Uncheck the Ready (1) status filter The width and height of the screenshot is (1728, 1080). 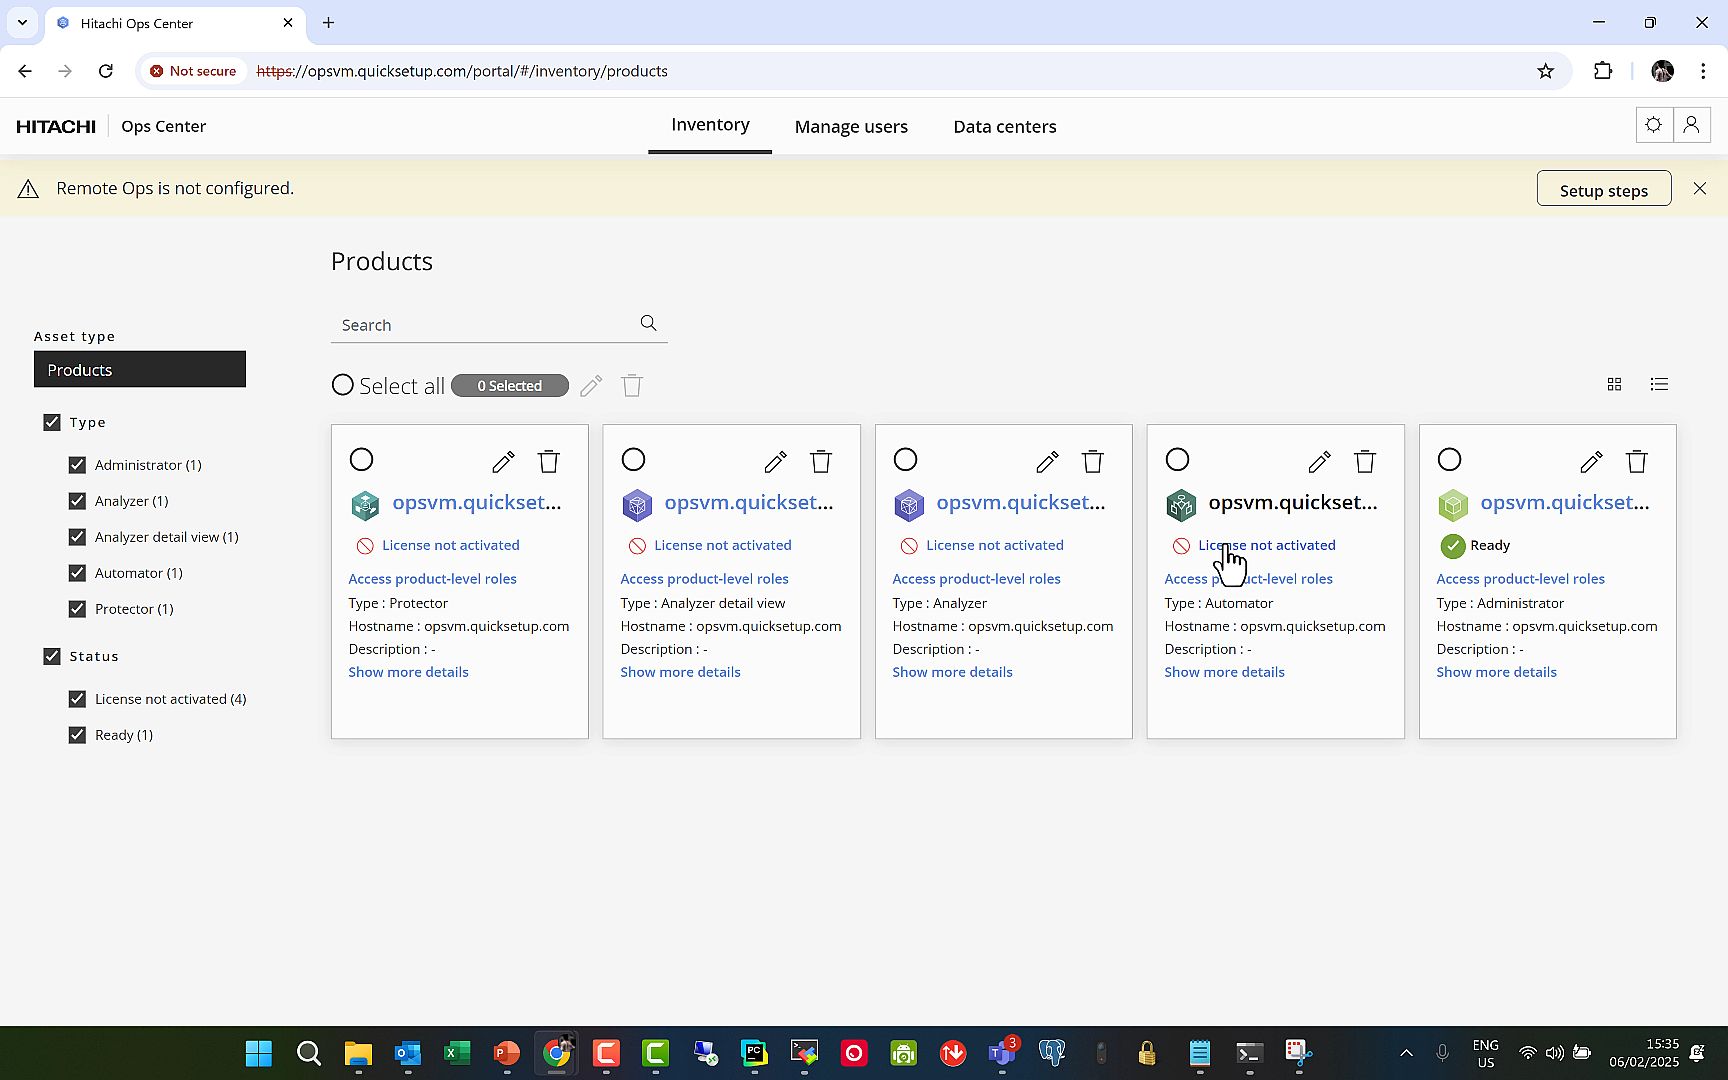(77, 735)
